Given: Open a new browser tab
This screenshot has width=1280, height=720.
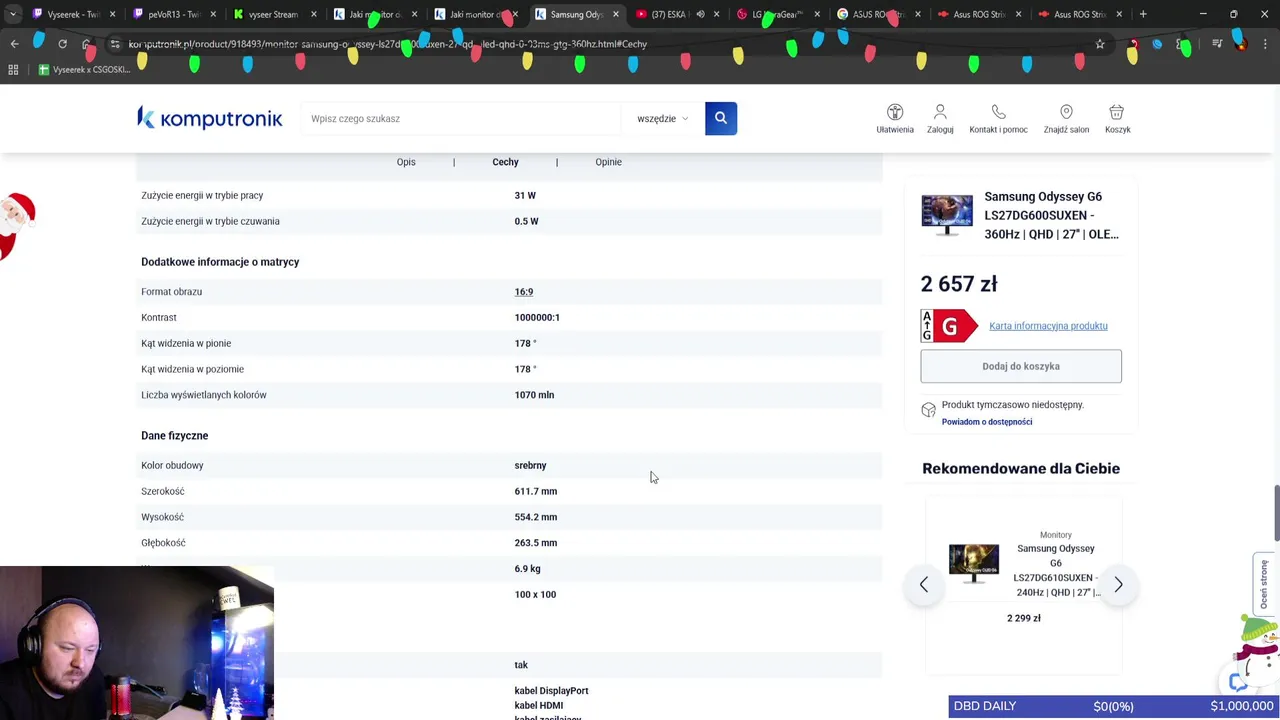Looking at the screenshot, I should (1143, 14).
